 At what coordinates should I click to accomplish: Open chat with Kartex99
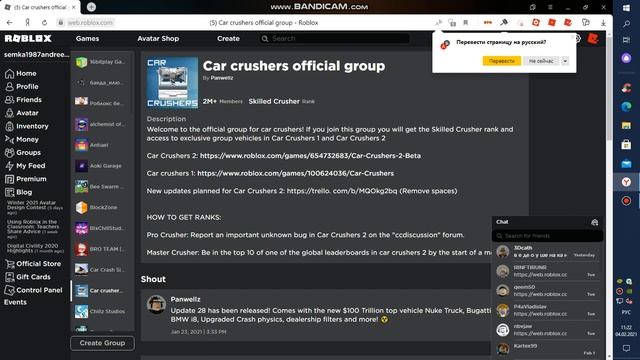tap(547, 349)
